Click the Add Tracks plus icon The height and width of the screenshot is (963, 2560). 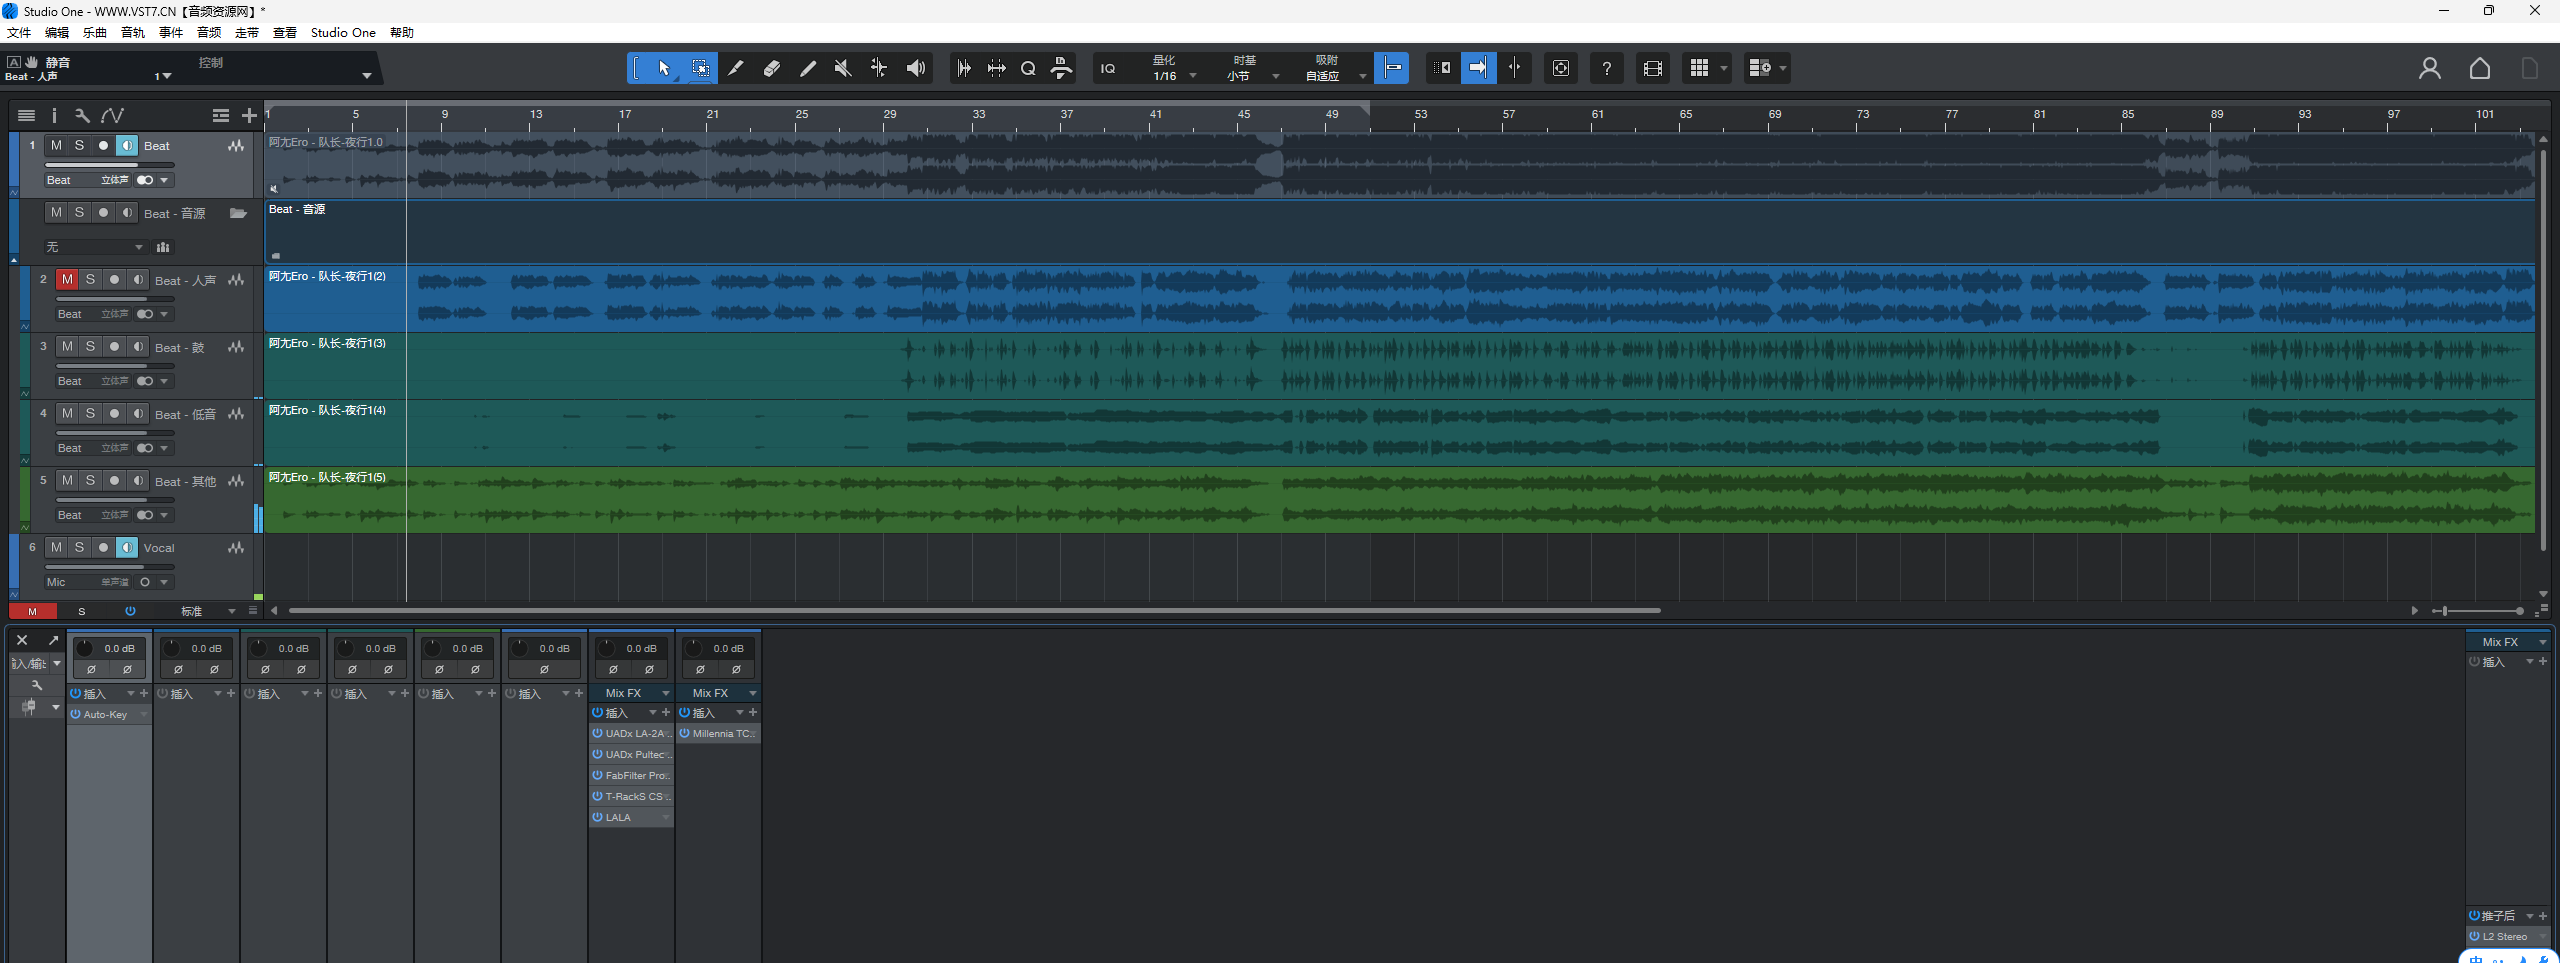[249, 116]
